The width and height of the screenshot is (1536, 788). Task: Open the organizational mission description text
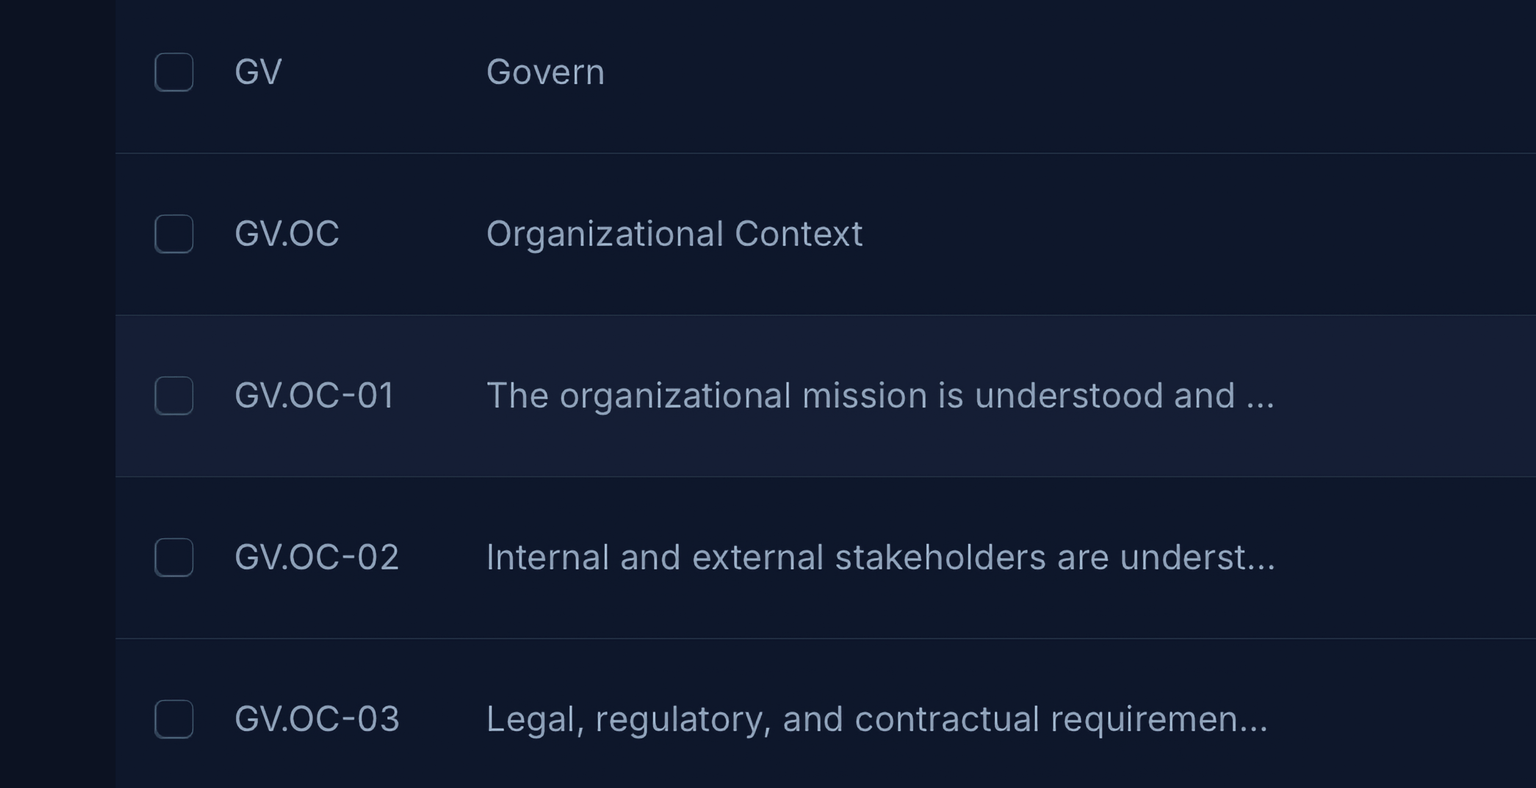[x=880, y=396]
